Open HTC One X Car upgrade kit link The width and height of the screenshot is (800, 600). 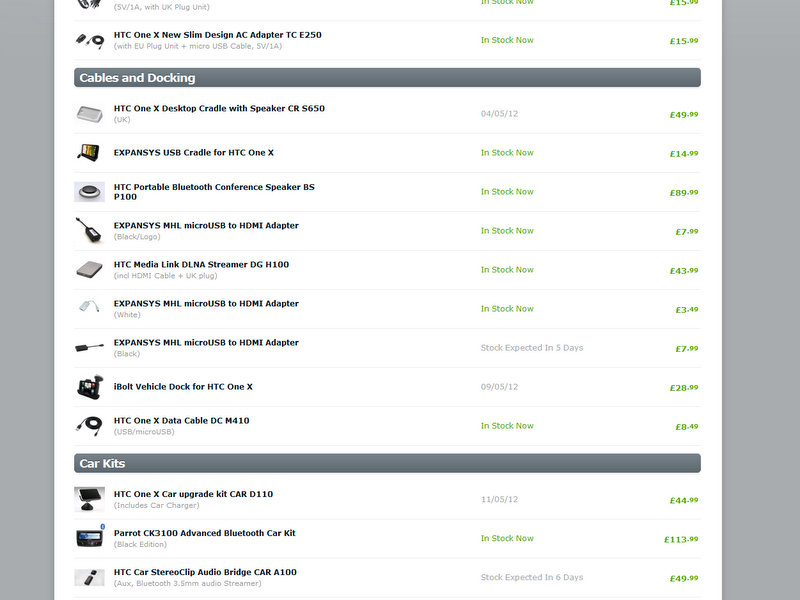[x=193, y=494]
